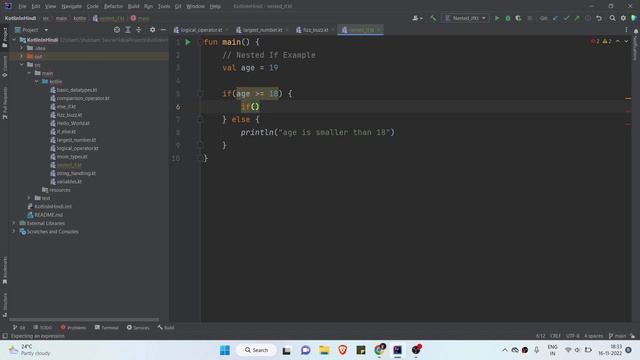Start the Debug bug icon
The image size is (640, 360).
508,18
